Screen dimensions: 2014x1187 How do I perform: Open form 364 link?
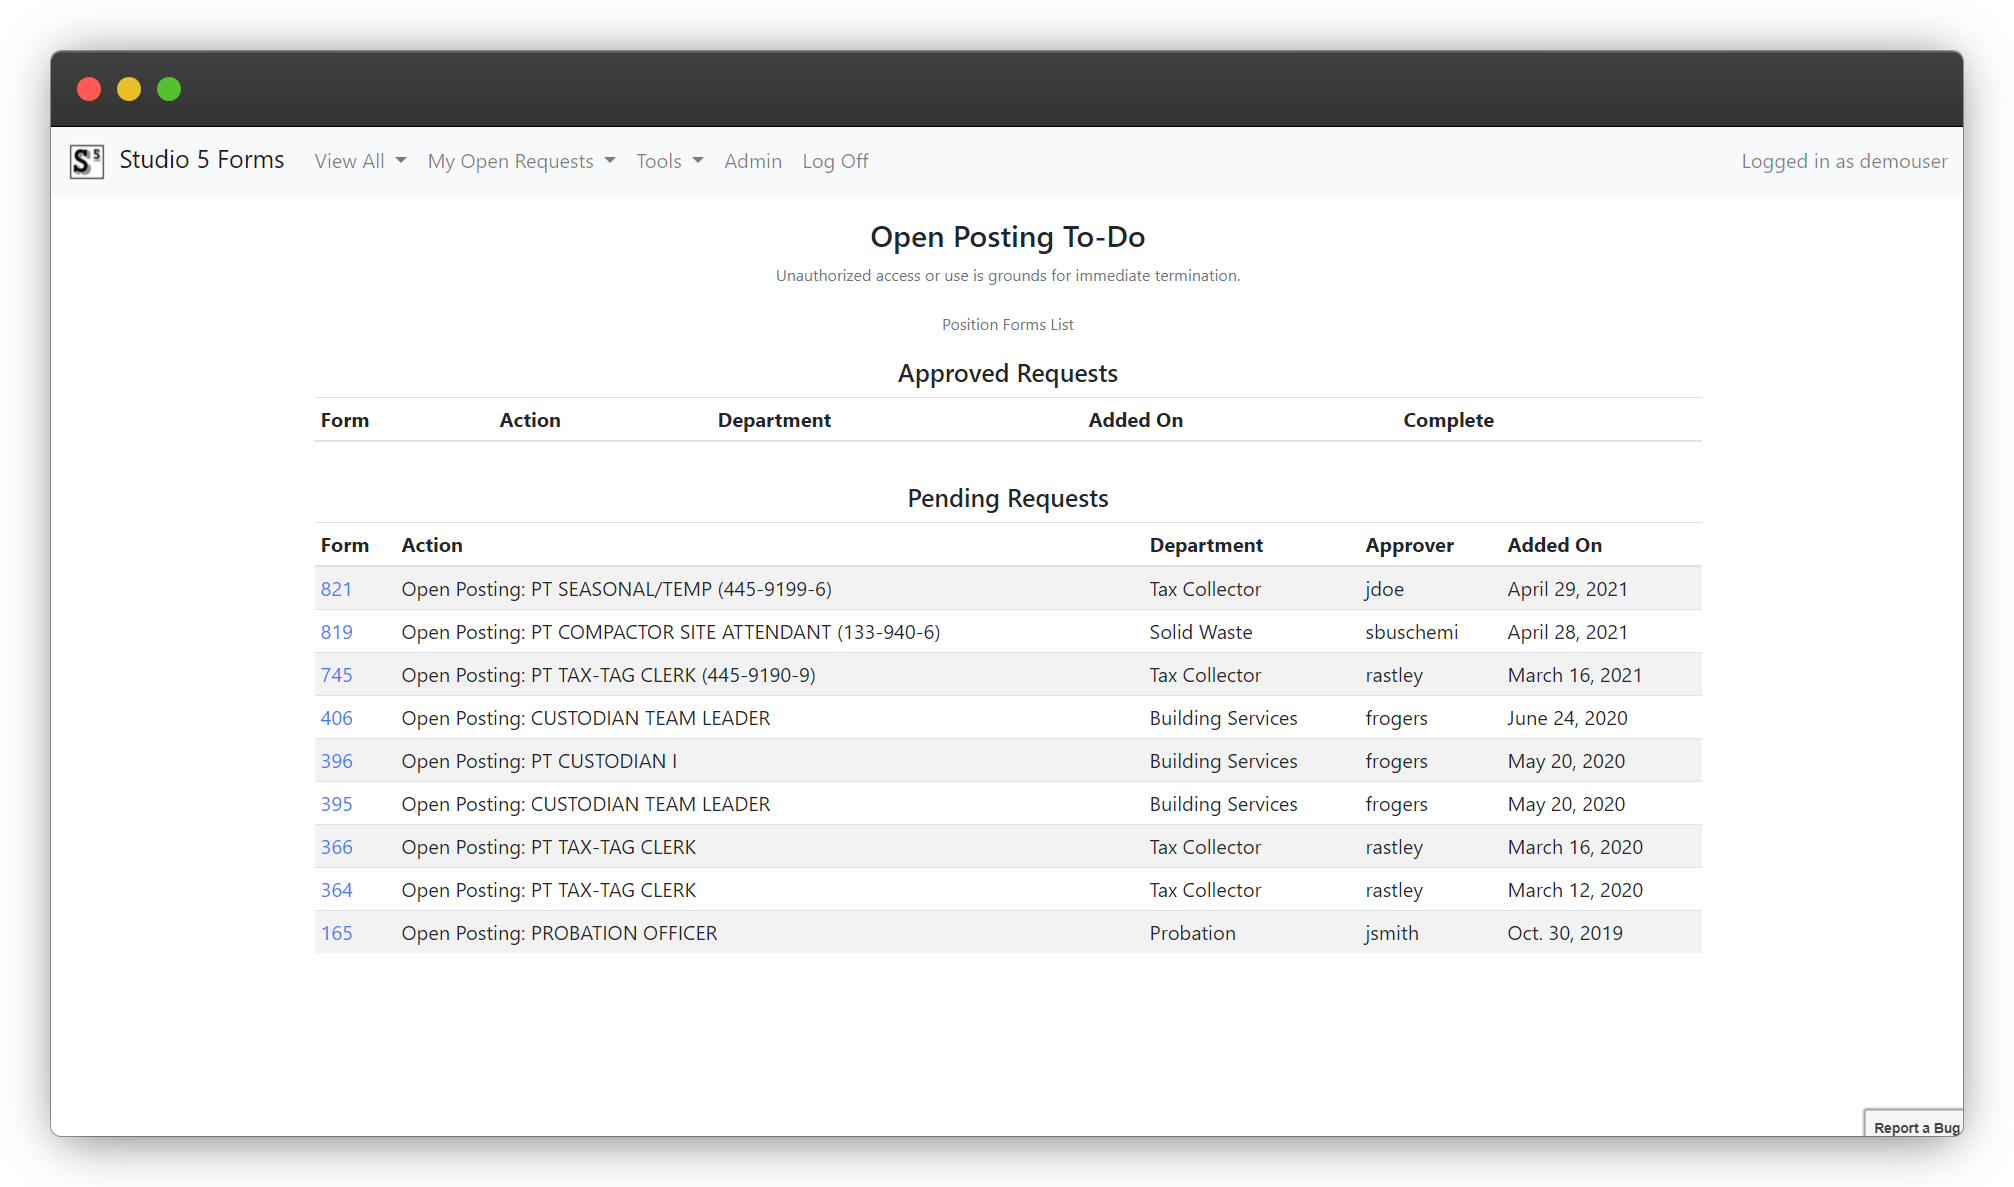(x=336, y=890)
